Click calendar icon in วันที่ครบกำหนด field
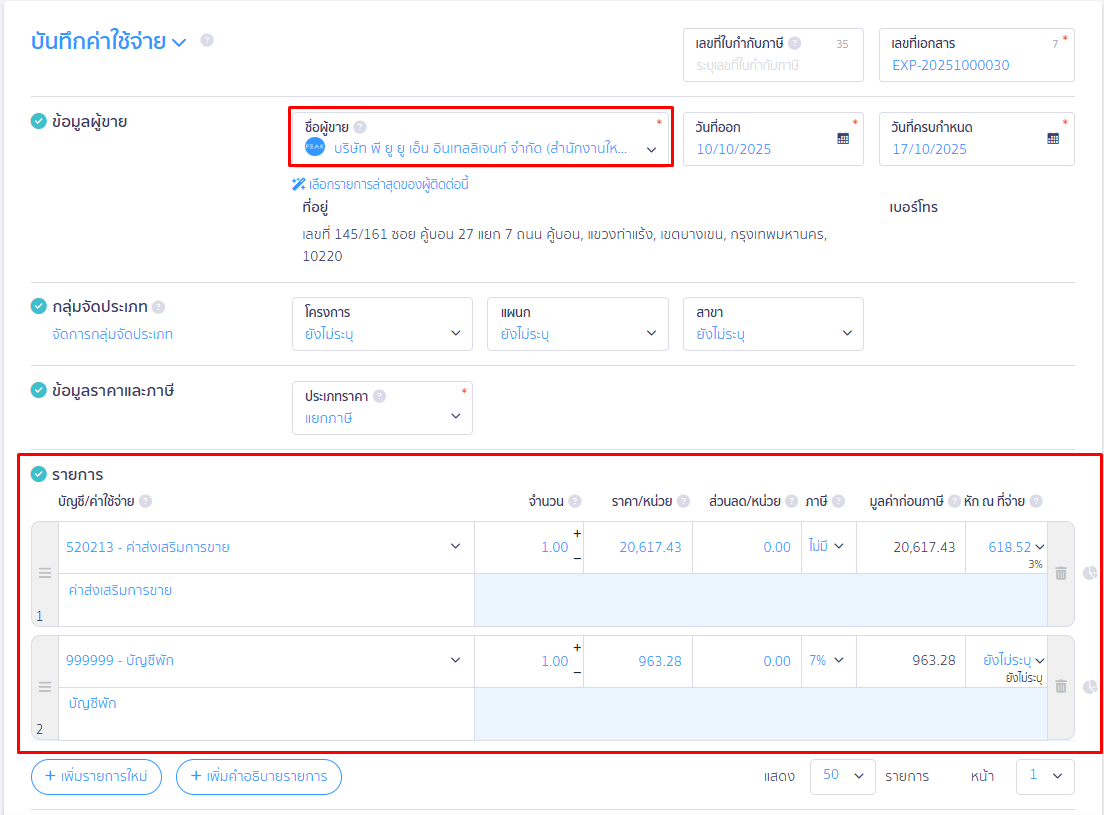 tap(1053, 138)
